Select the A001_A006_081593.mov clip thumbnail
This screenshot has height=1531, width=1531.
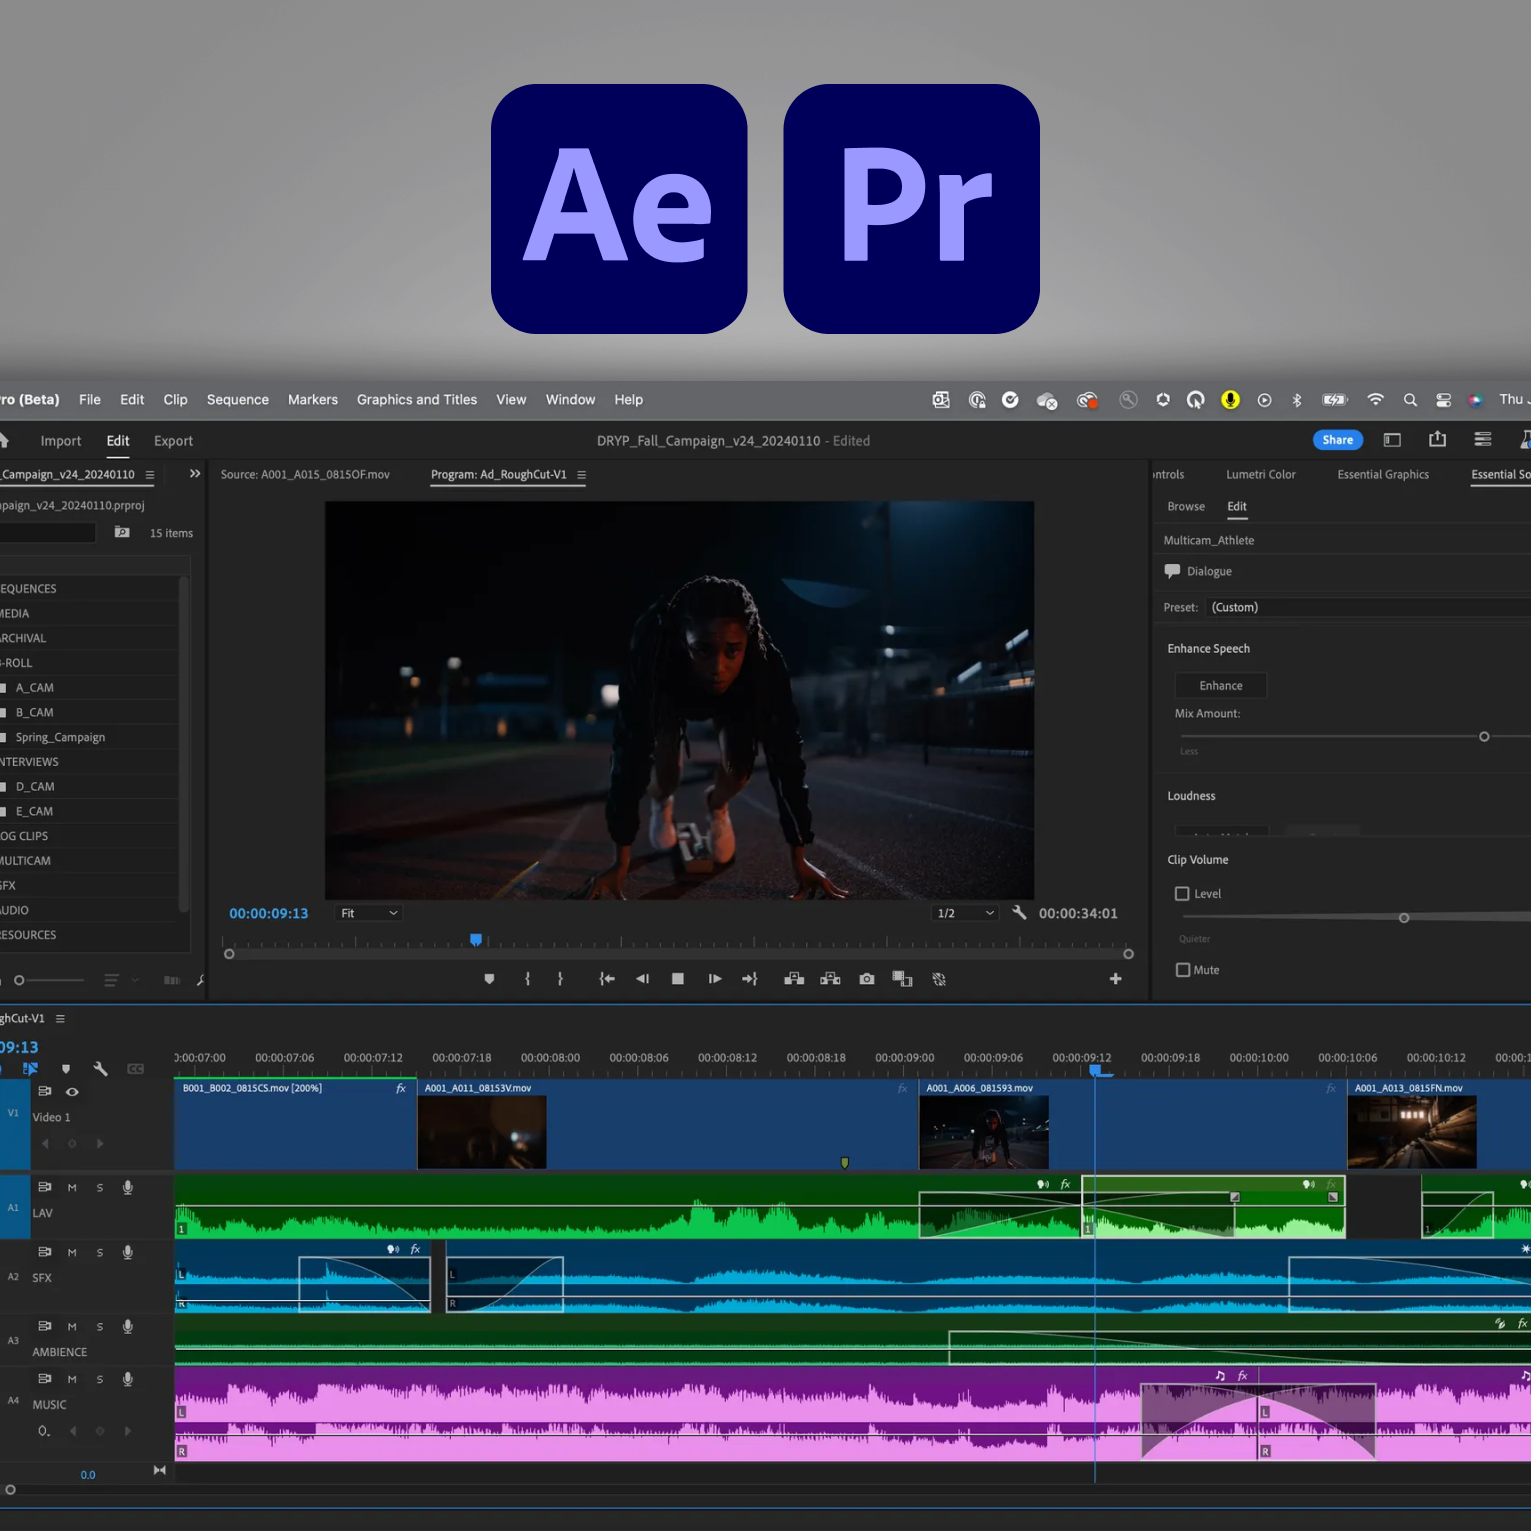point(984,1132)
